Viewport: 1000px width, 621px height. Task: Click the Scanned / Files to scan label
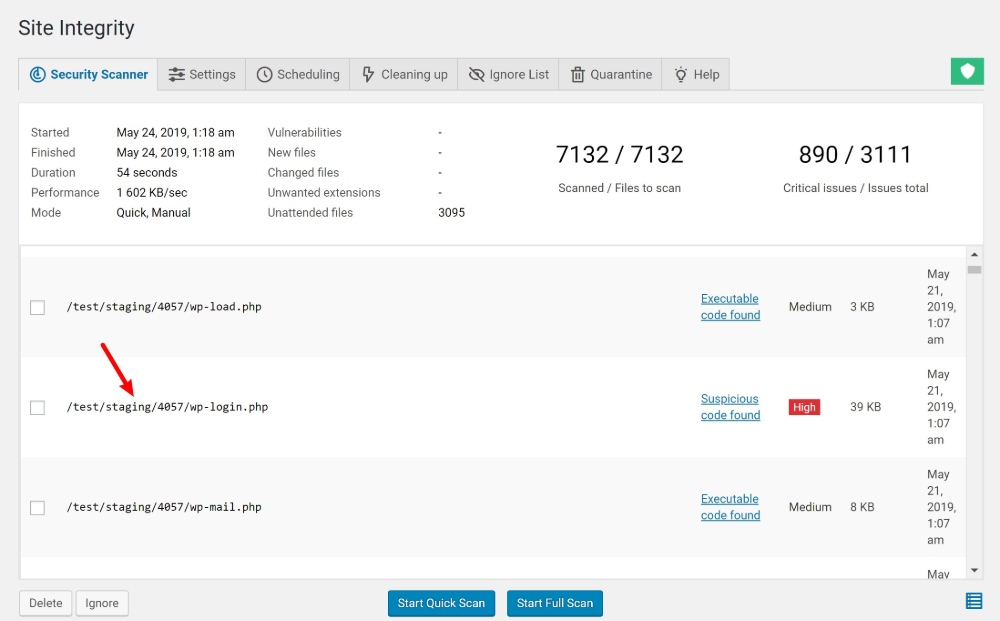pyautogui.click(x=619, y=188)
